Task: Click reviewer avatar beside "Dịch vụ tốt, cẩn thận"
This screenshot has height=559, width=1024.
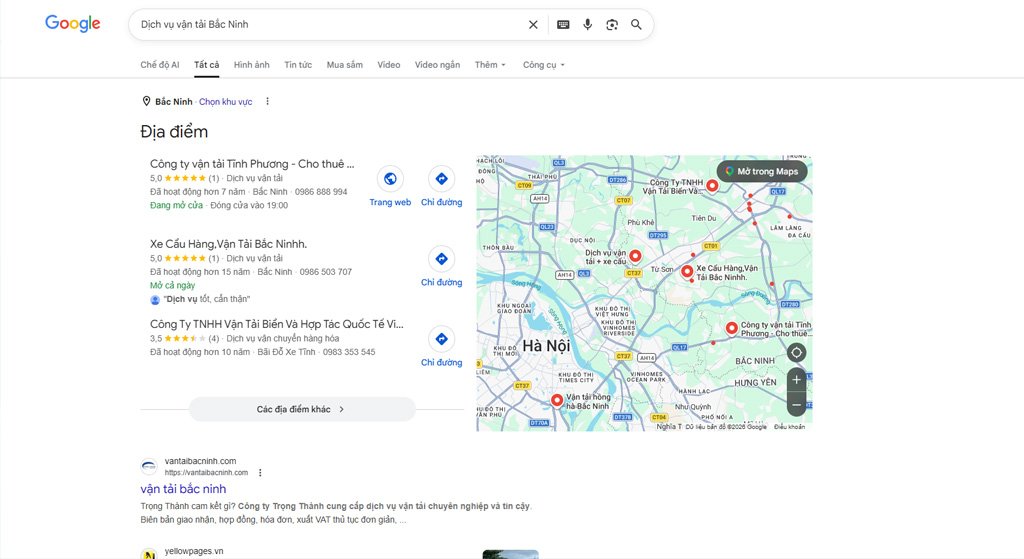Action: (x=155, y=300)
